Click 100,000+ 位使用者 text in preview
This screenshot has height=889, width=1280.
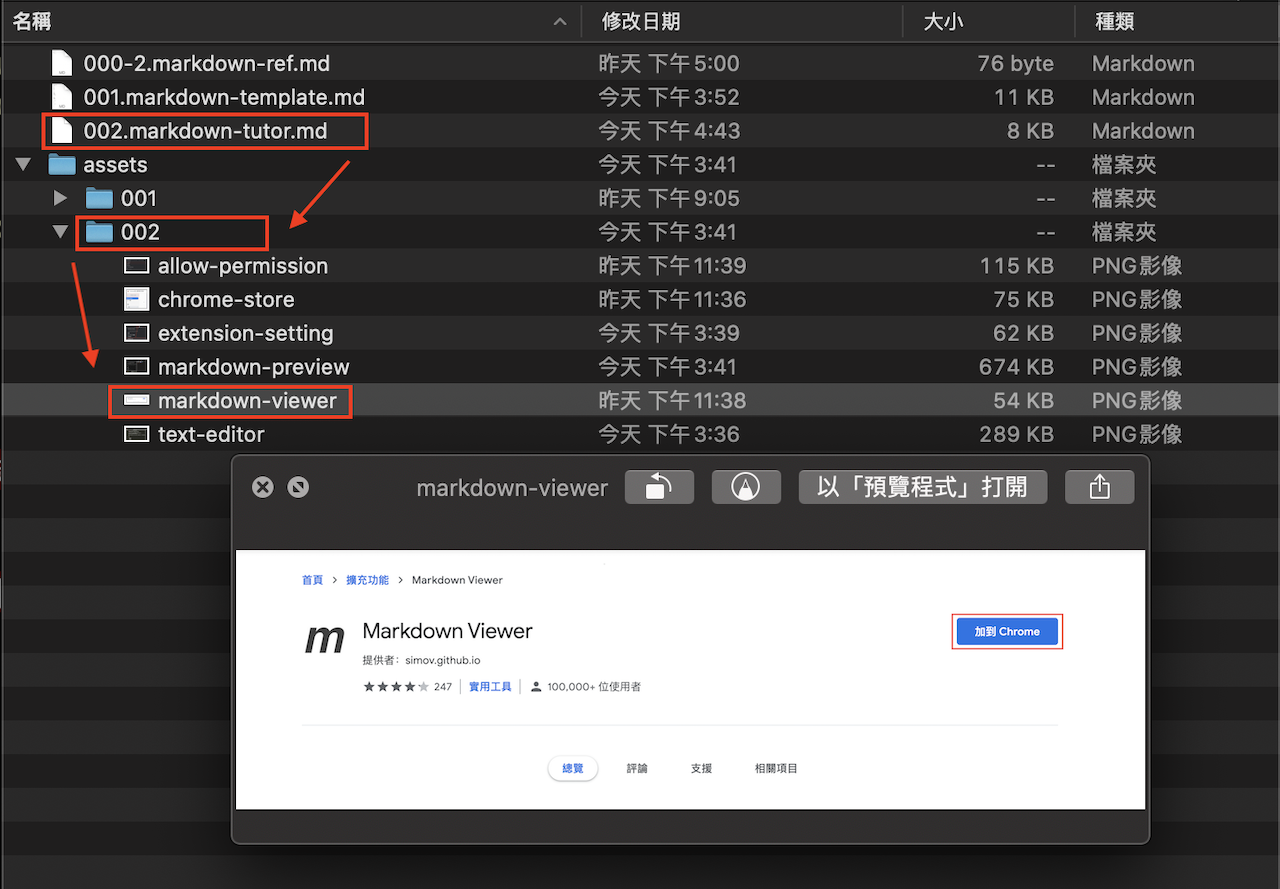(x=594, y=687)
